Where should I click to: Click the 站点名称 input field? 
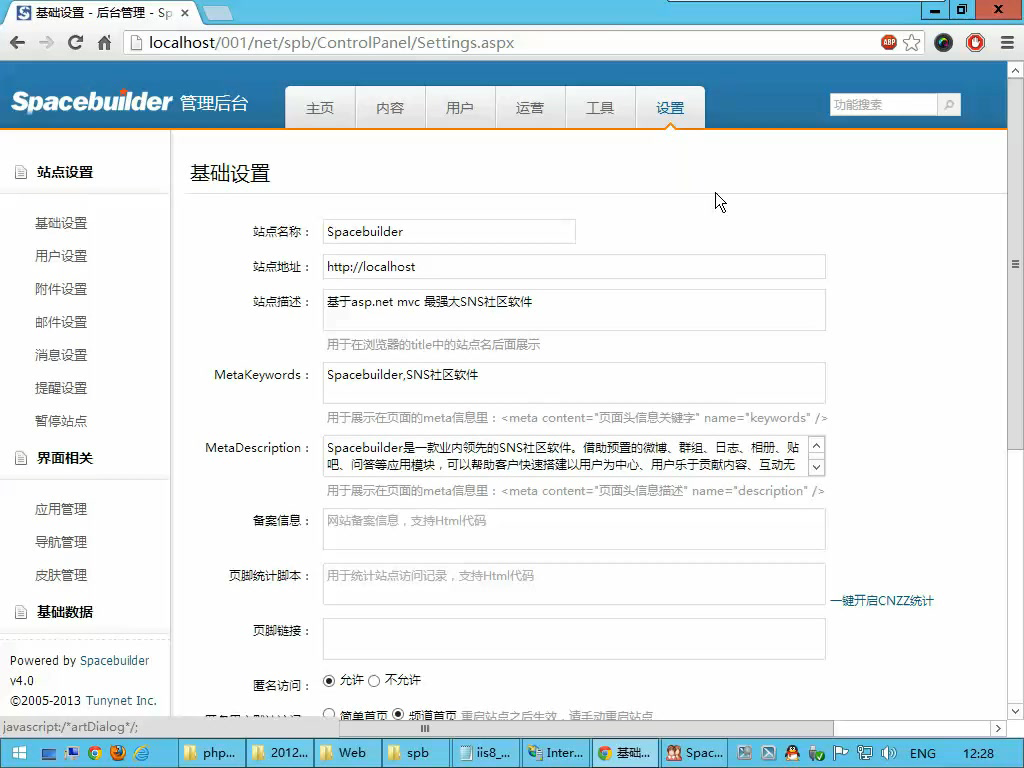pyautogui.click(x=449, y=231)
